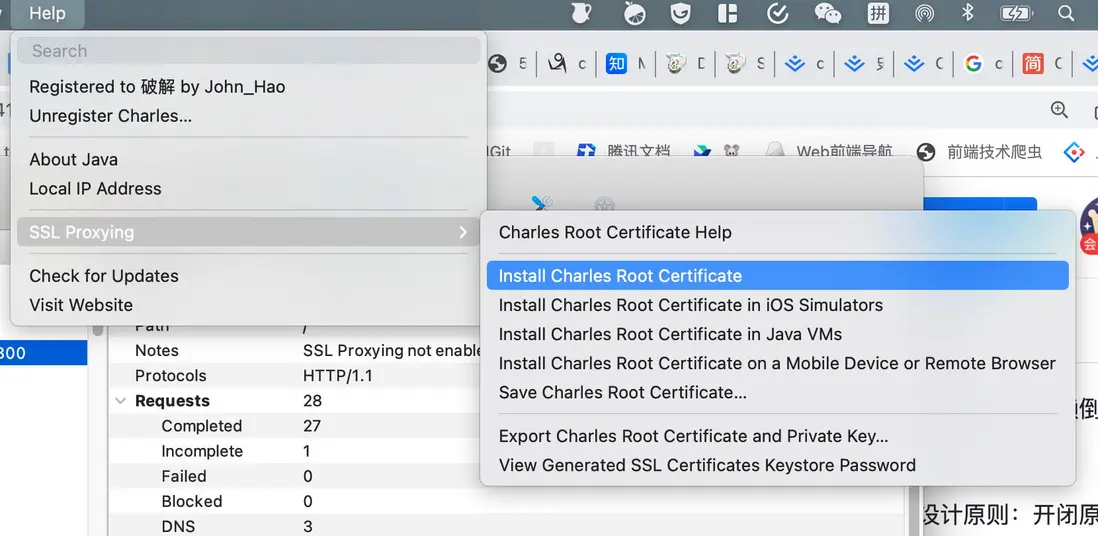Select Check for Updates
This screenshot has height=536, width=1098.
[104, 276]
